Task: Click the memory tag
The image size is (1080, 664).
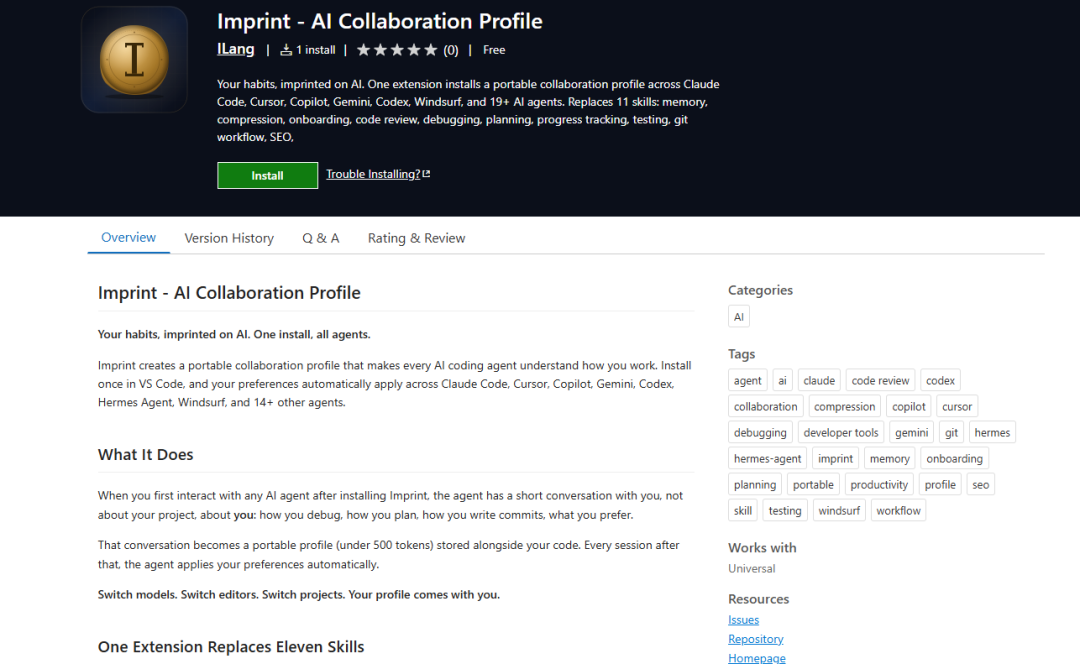Action: coord(889,459)
